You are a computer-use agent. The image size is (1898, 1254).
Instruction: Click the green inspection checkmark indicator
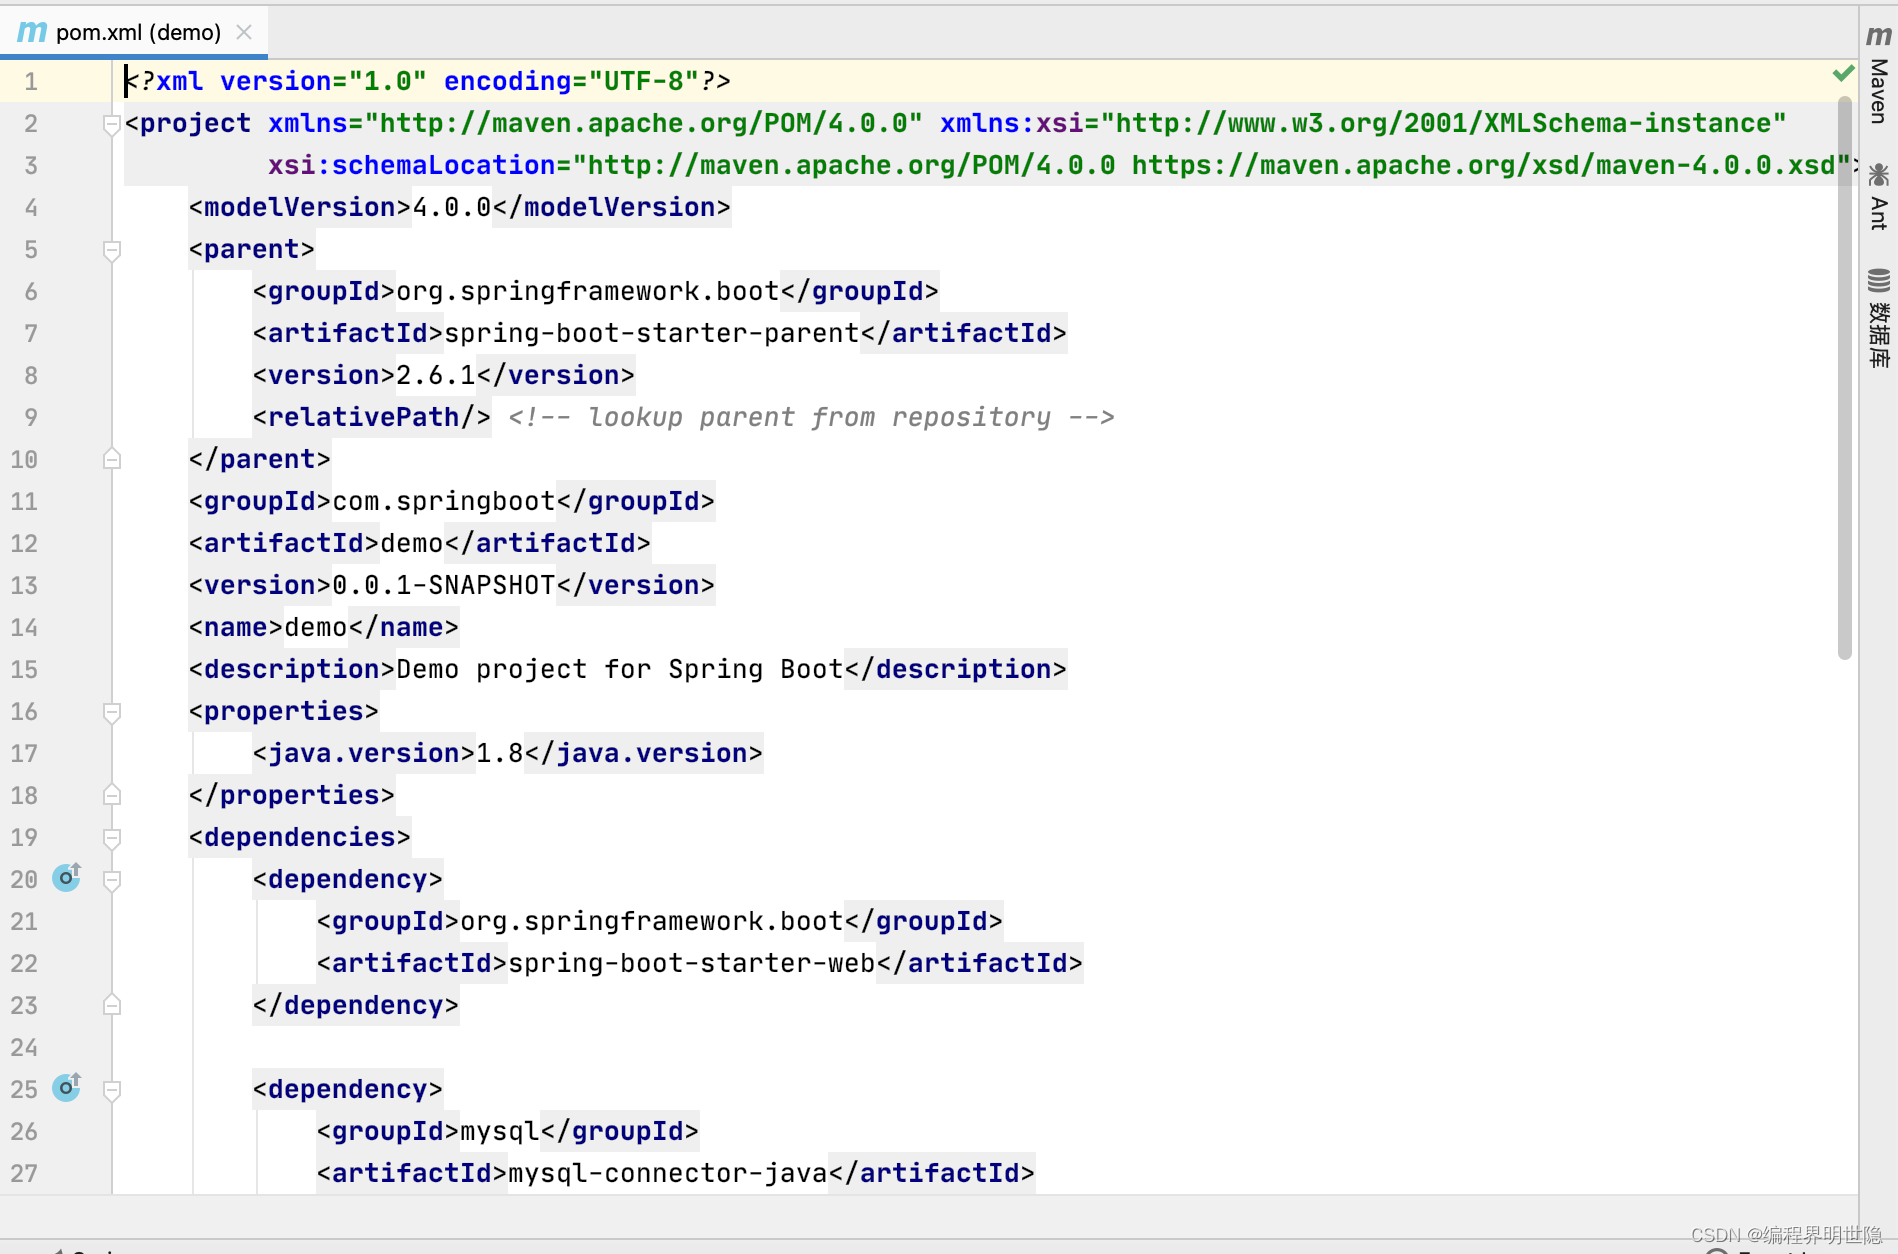pyautogui.click(x=1843, y=74)
